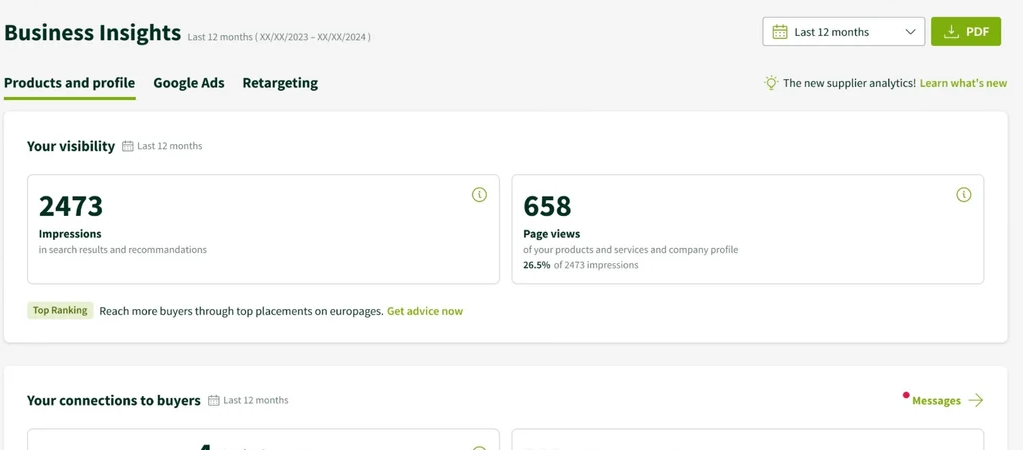
Task: Show info for the Page views card
Action: tap(964, 194)
